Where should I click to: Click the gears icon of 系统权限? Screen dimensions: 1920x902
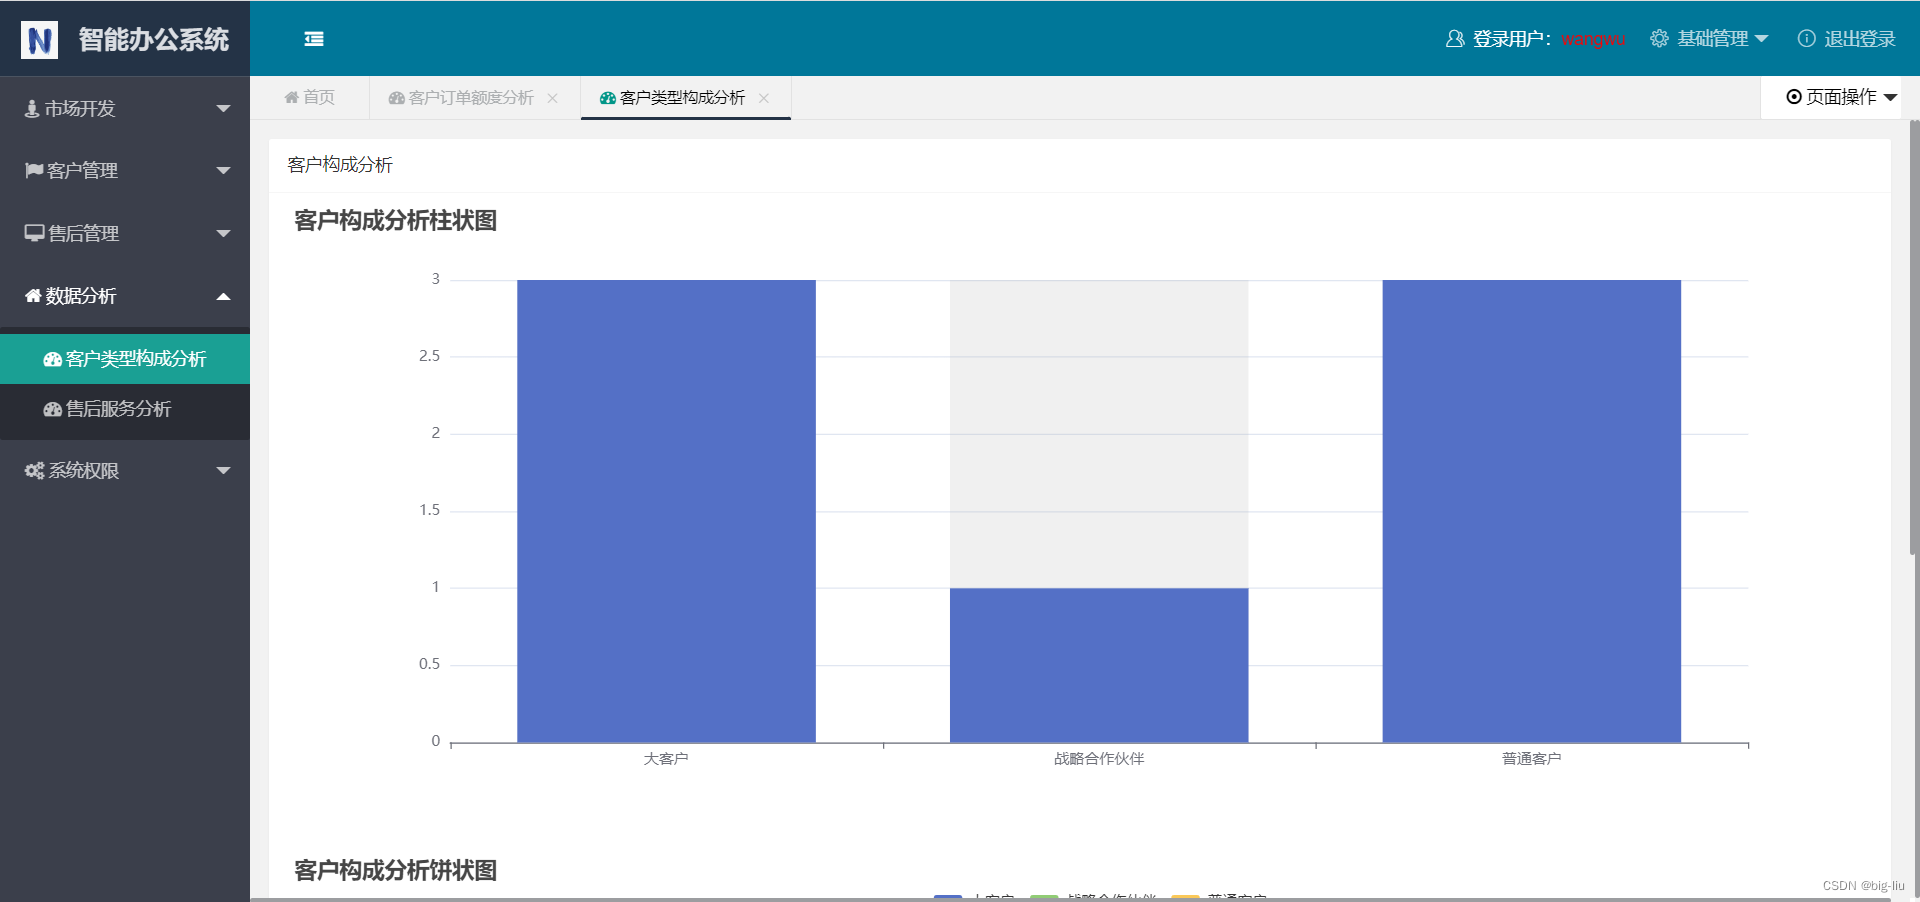click(x=35, y=470)
